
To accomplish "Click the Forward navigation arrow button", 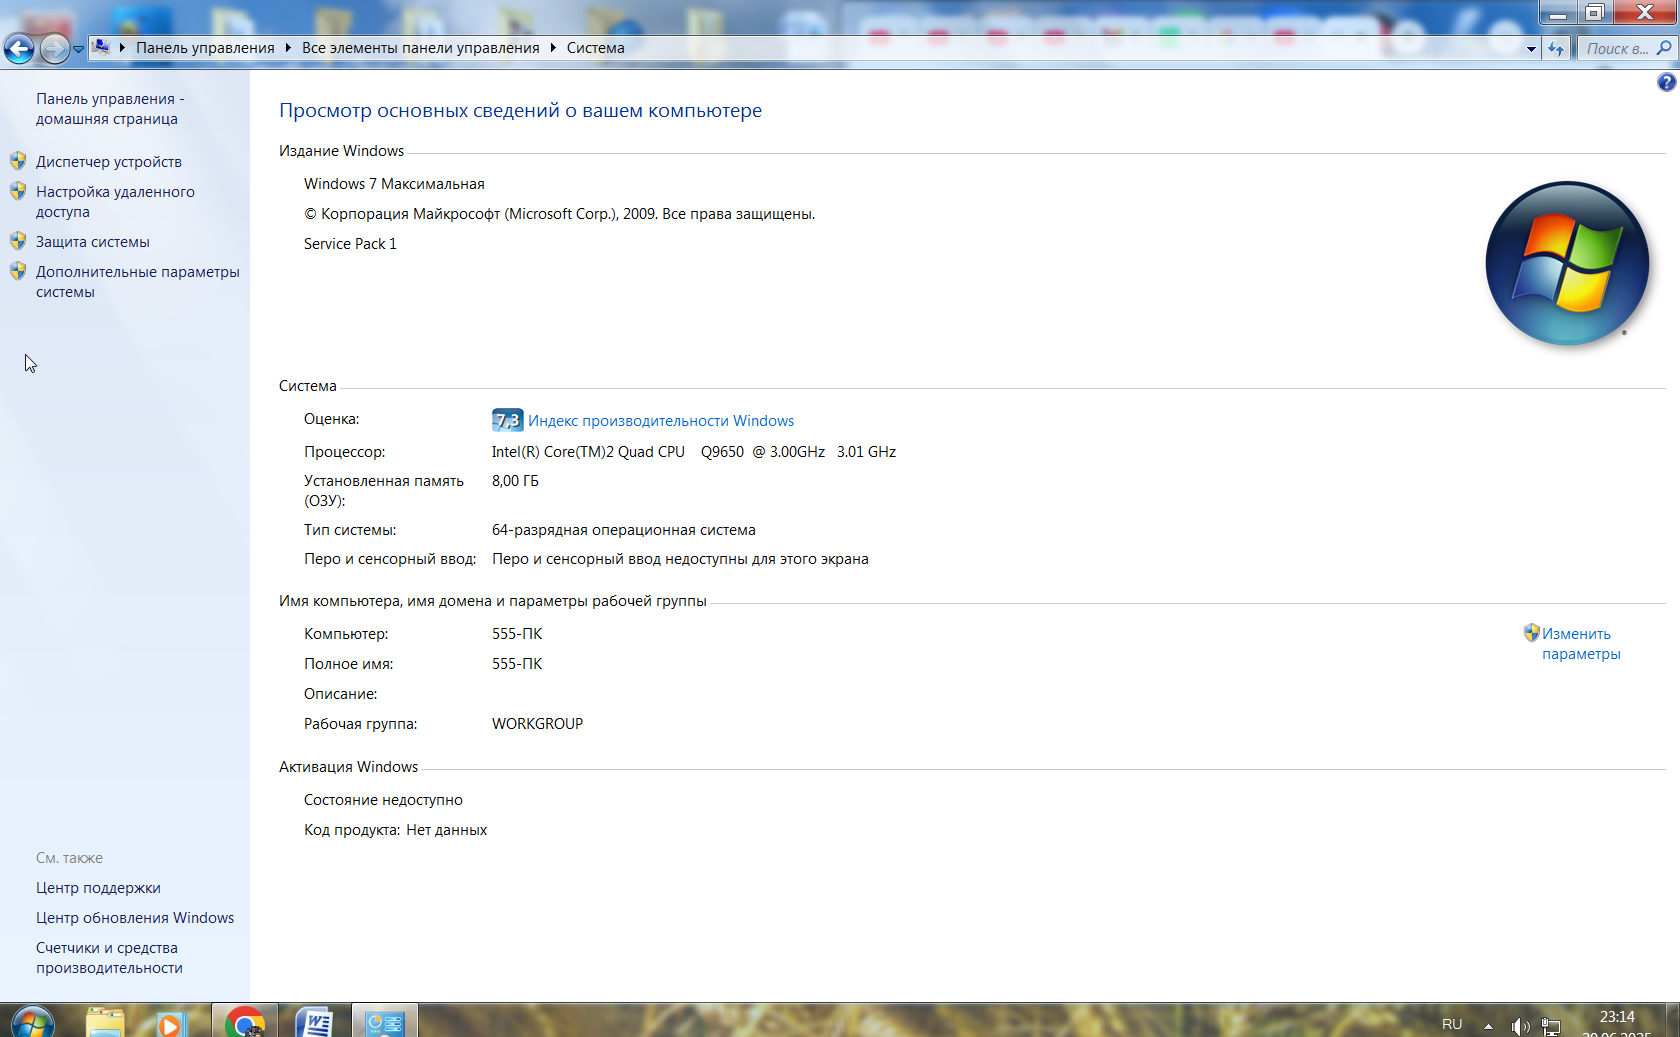I will 55,48.
